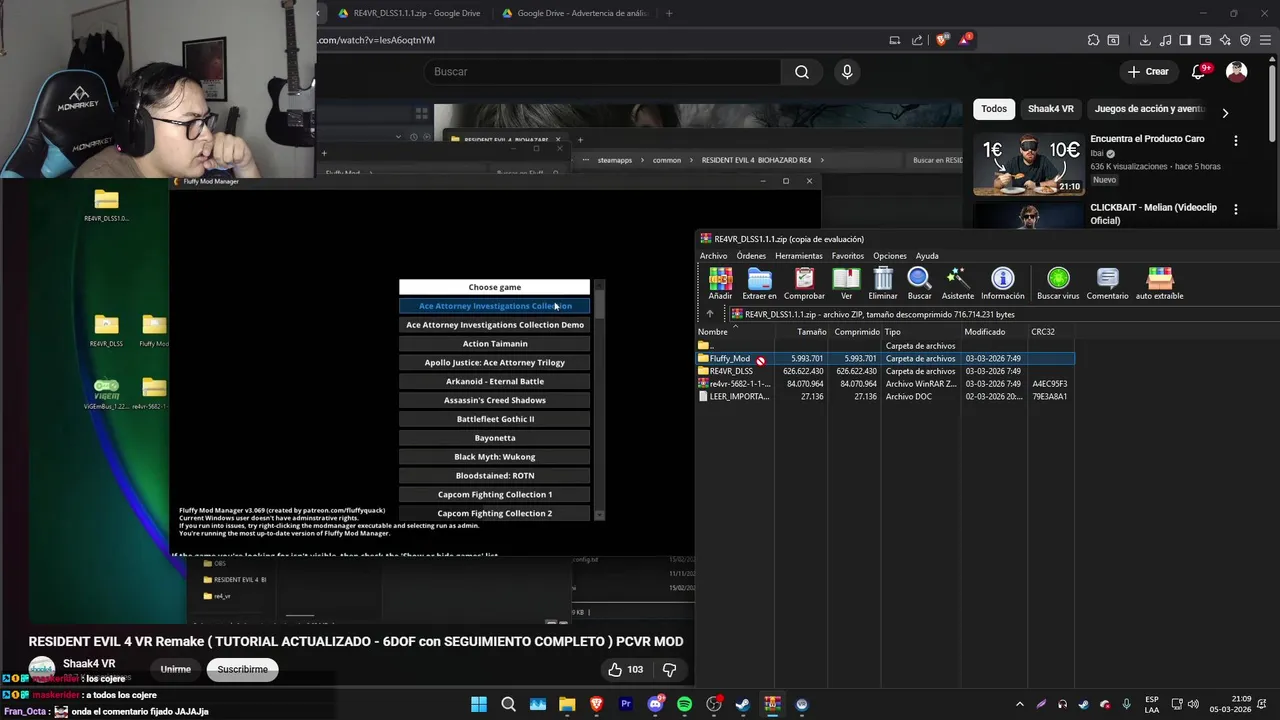Image resolution: width=1280 pixels, height=720 pixels.
Task: Select Bayonetta in Fluffy Mod Manager list
Action: (x=495, y=438)
